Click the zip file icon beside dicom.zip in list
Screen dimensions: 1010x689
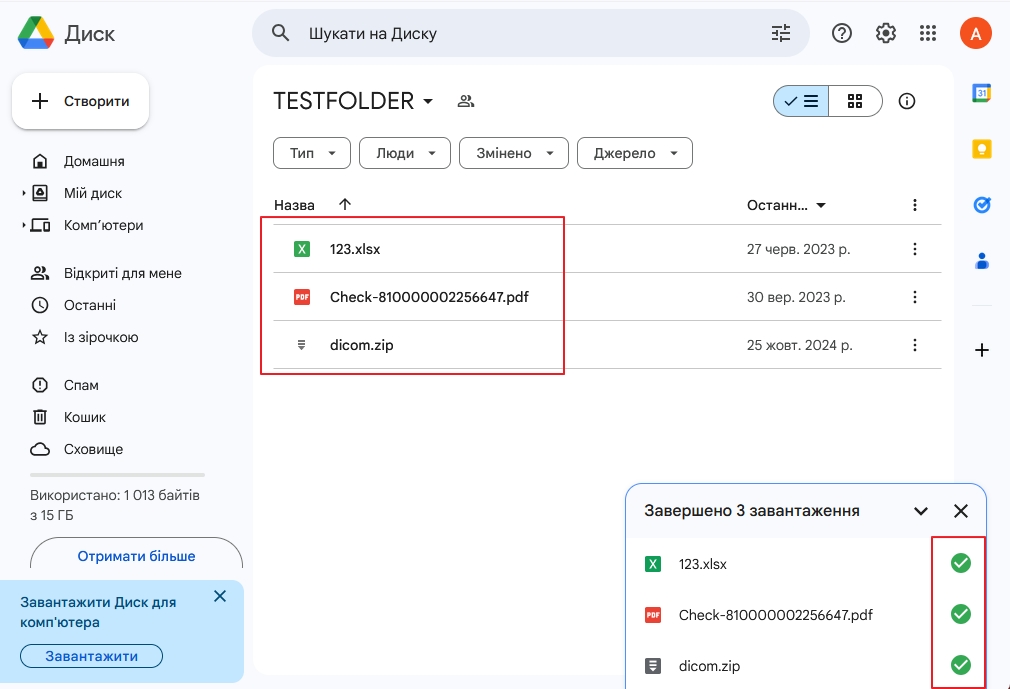(301, 345)
